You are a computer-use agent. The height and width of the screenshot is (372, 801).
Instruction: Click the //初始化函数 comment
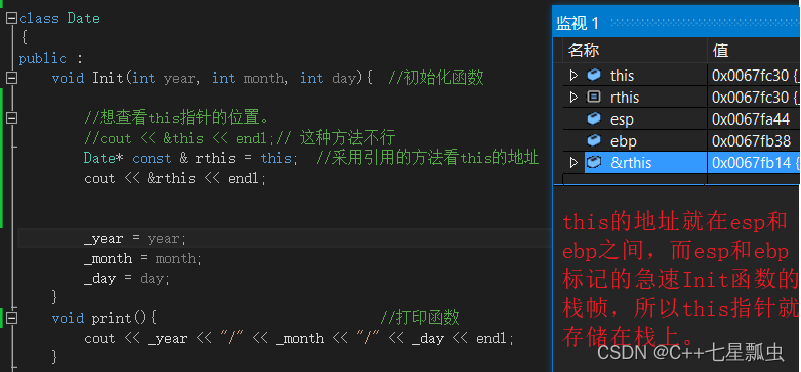pyautogui.click(x=435, y=78)
